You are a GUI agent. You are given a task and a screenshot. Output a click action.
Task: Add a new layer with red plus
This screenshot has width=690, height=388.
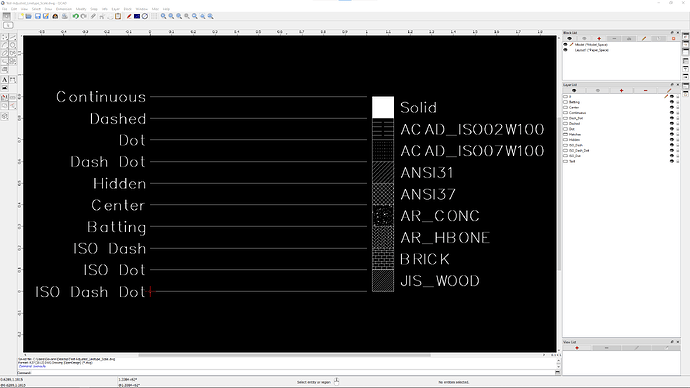(x=621, y=91)
